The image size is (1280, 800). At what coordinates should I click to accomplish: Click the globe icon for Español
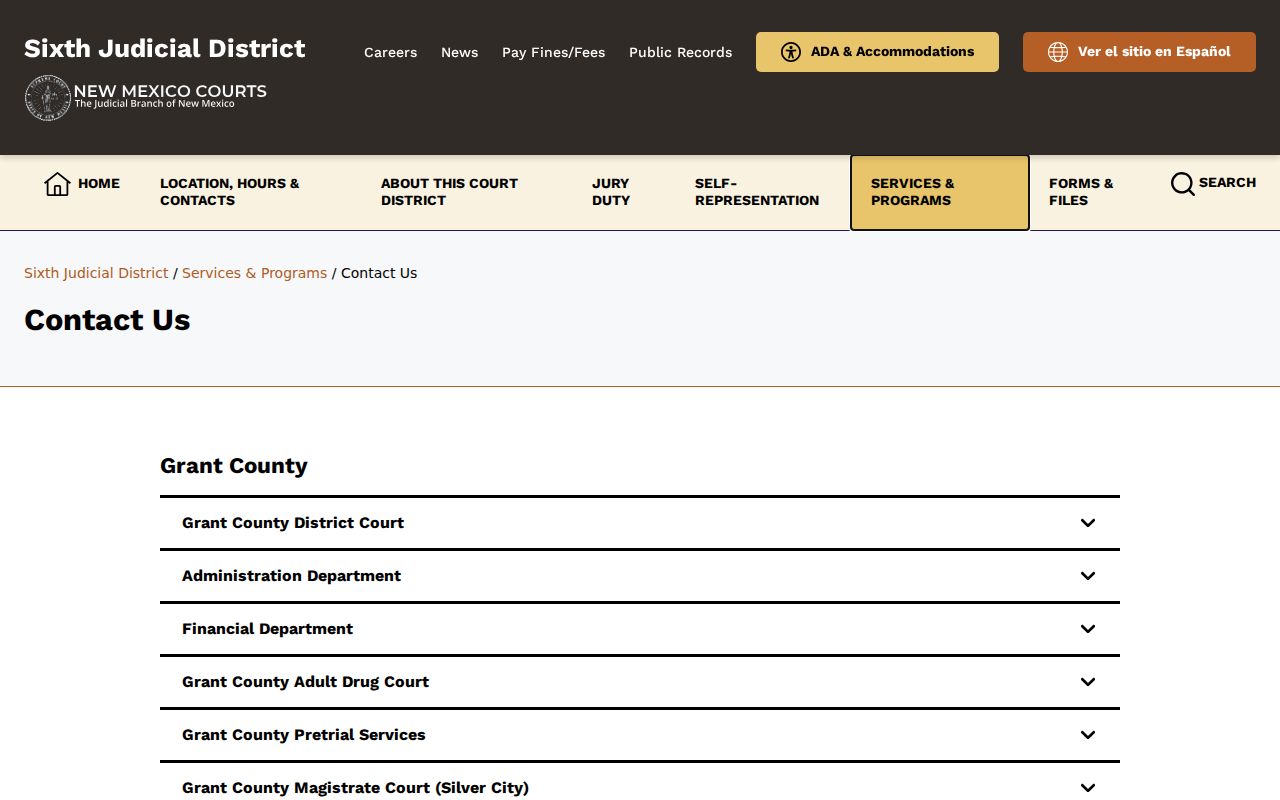pyautogui.click(x=1058, y=52)
